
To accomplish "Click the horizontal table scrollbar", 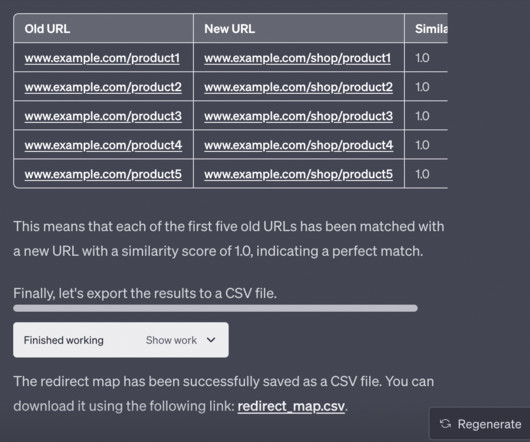I will coord(215,308).
